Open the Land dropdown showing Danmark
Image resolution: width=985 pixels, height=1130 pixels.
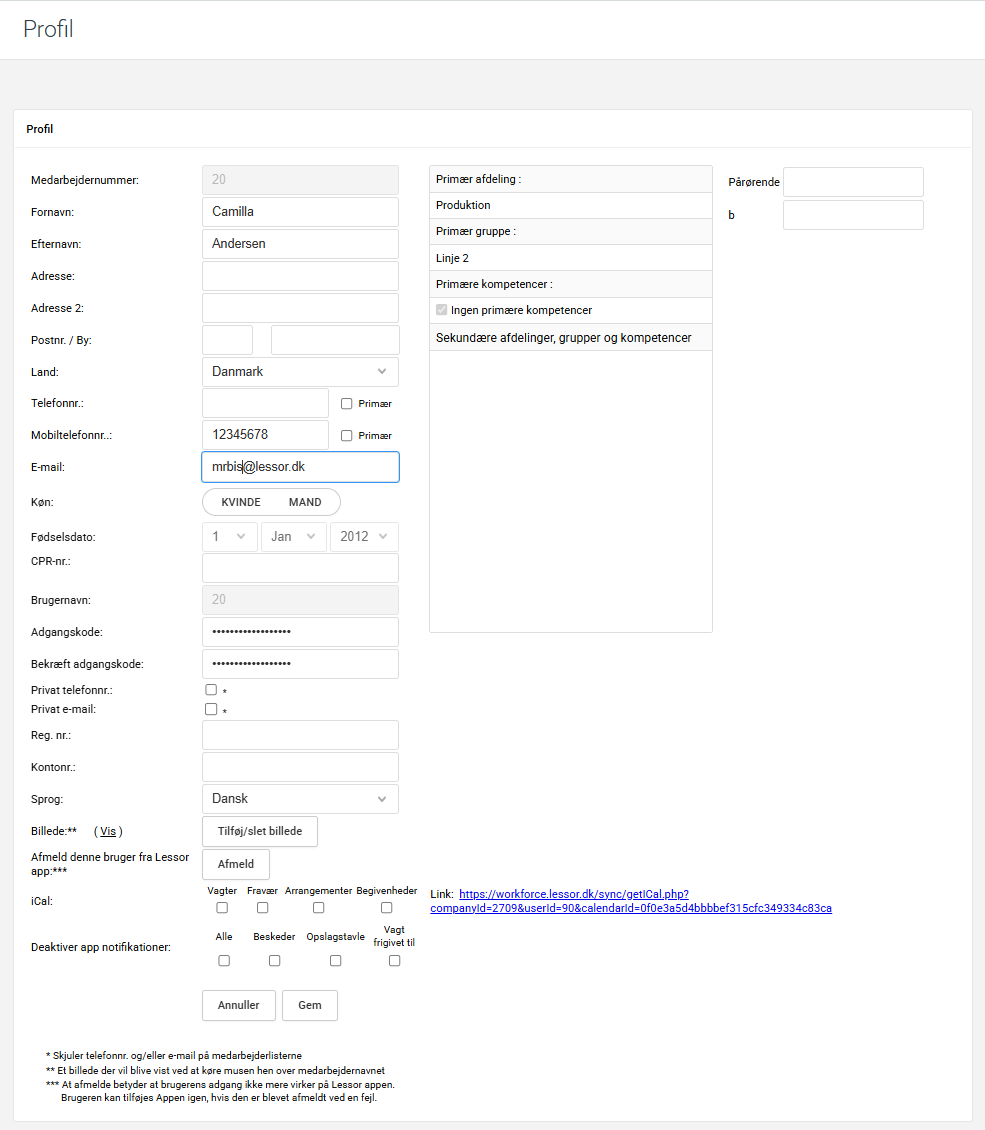pos(300,372)
